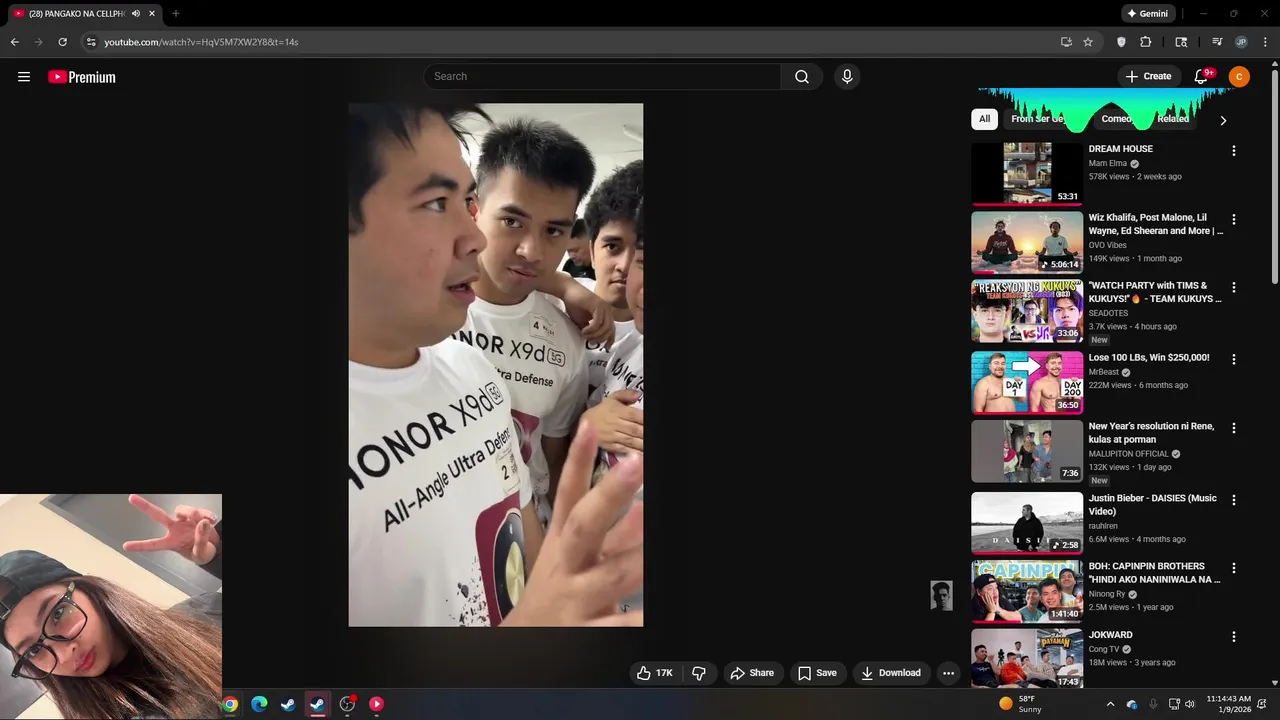This screenshot has height=720, width=1280.
Task: Open MALUPITON OFFICIAL channel link
Action: click(x=1129, y=454)
